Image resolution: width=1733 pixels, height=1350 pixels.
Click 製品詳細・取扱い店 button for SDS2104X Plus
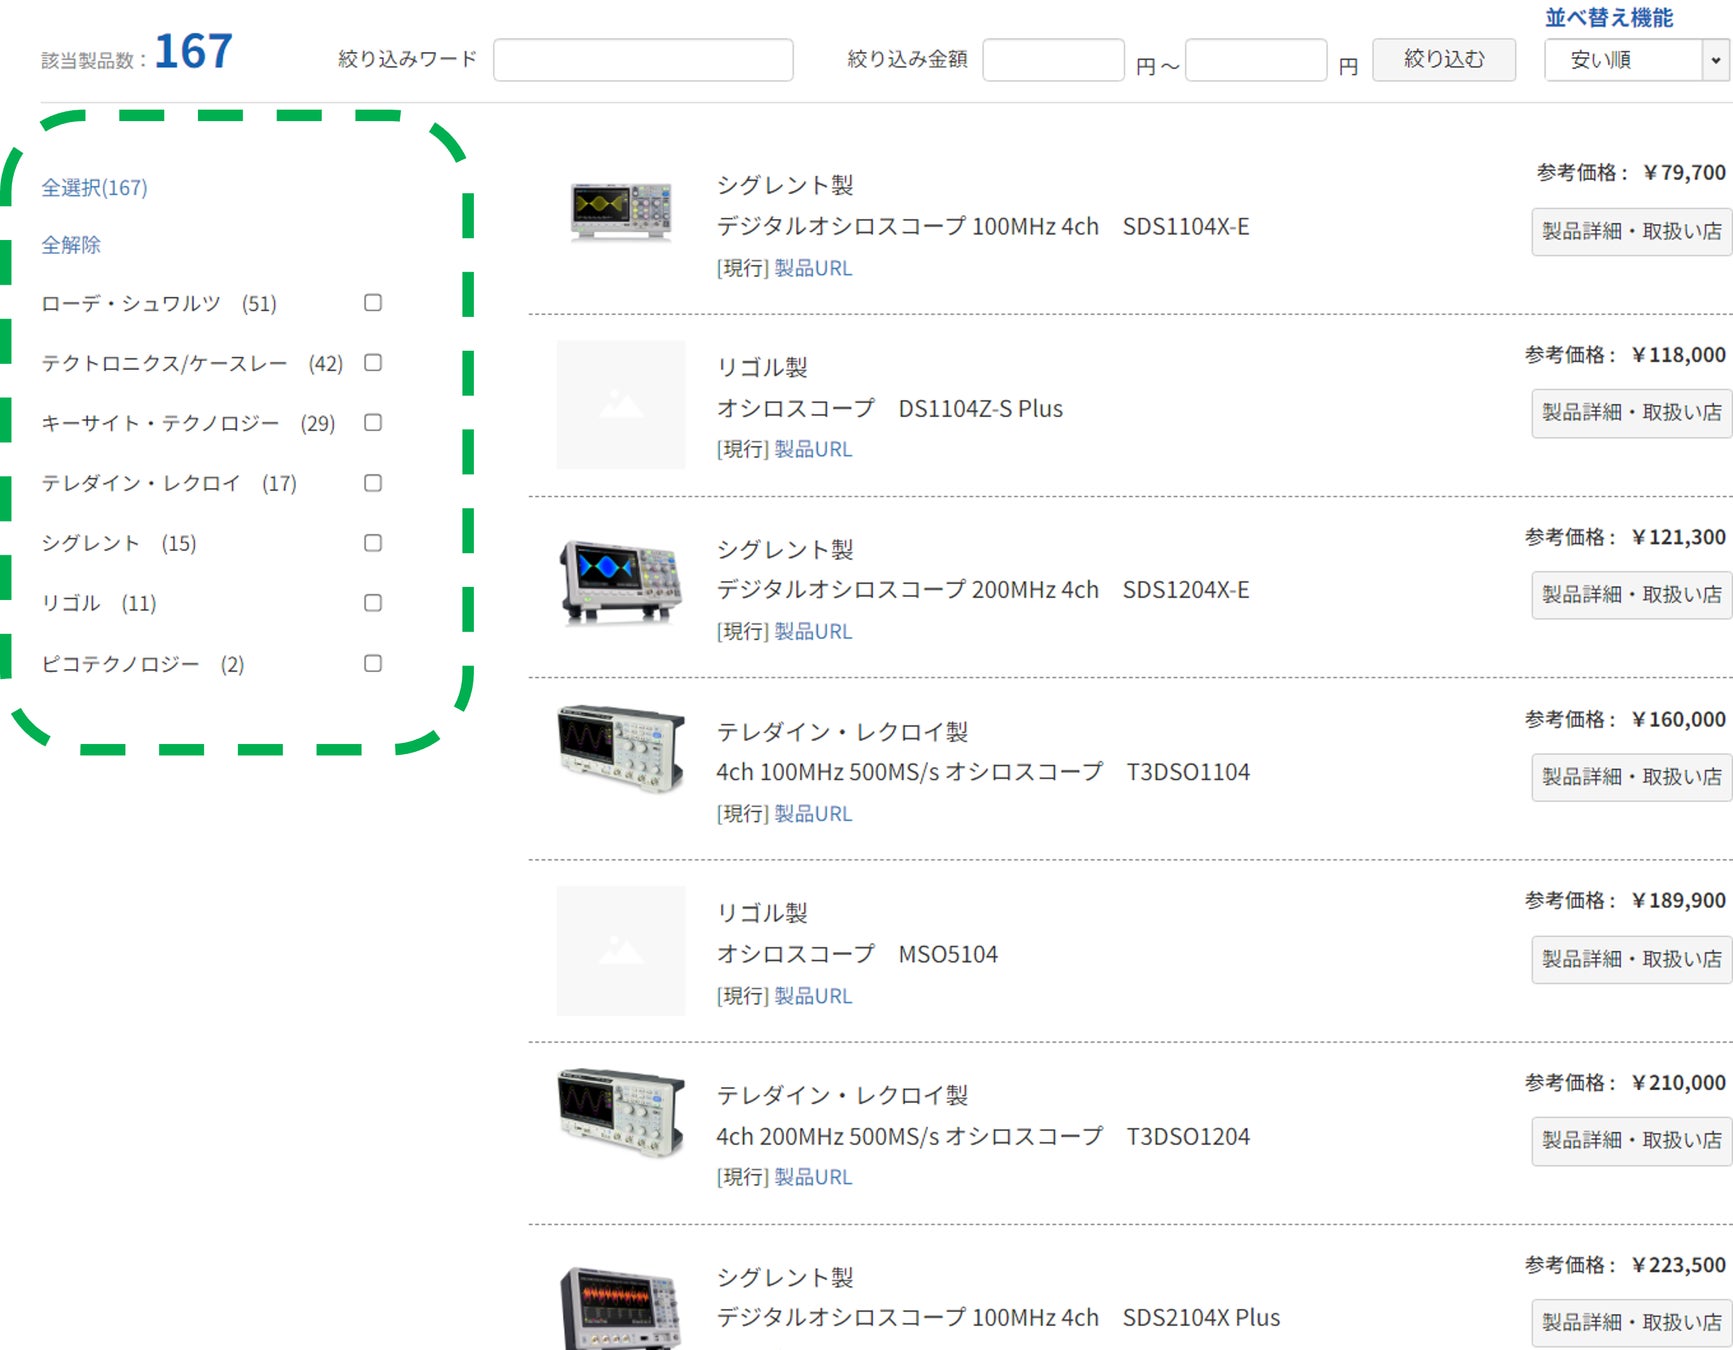click(1632, 1322)
